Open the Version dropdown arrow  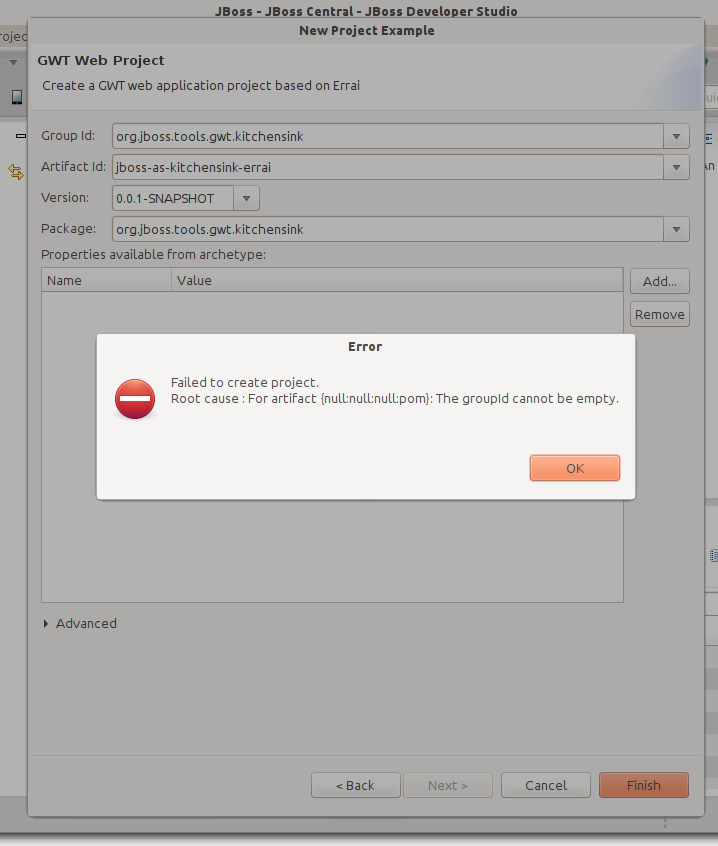[247, 199]
